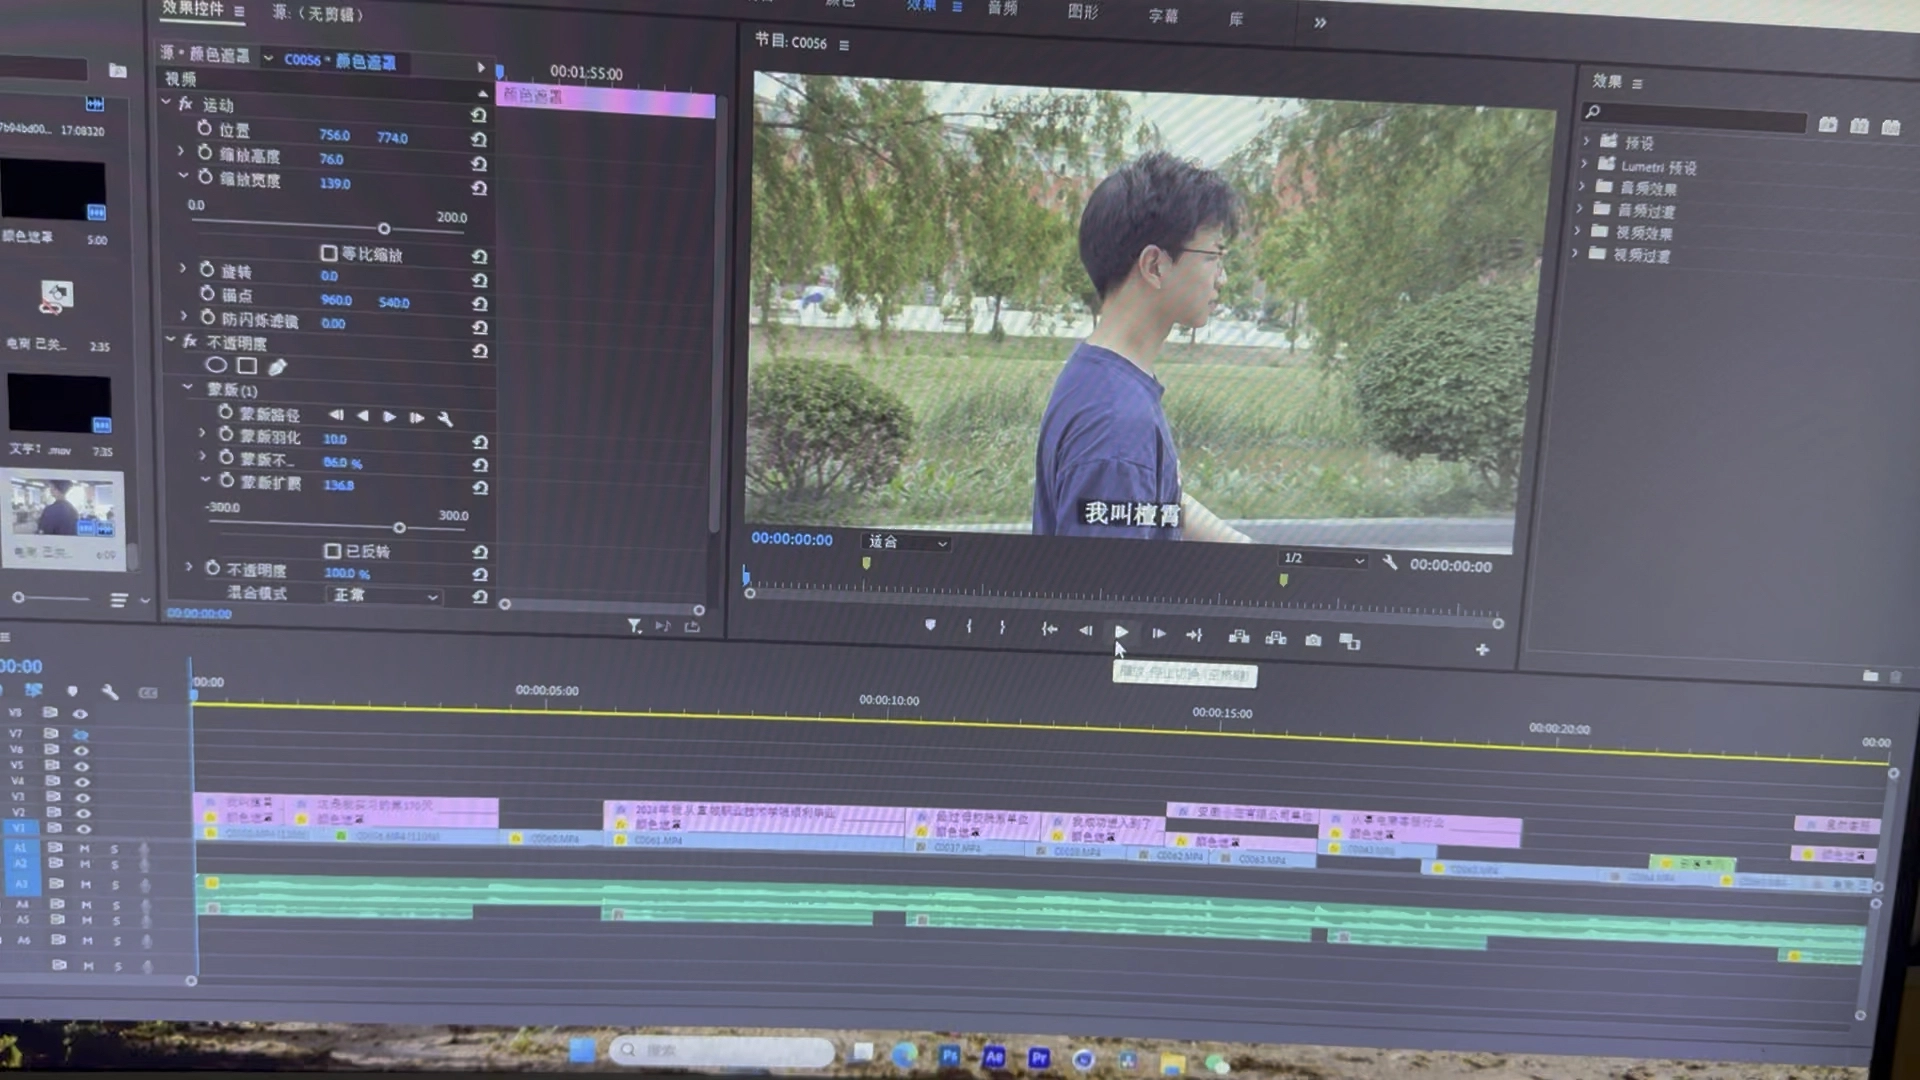Viewport: 1920px width, 1080px height.
Task: Click the Comparison View icon
Action: tap(1350, 641)
